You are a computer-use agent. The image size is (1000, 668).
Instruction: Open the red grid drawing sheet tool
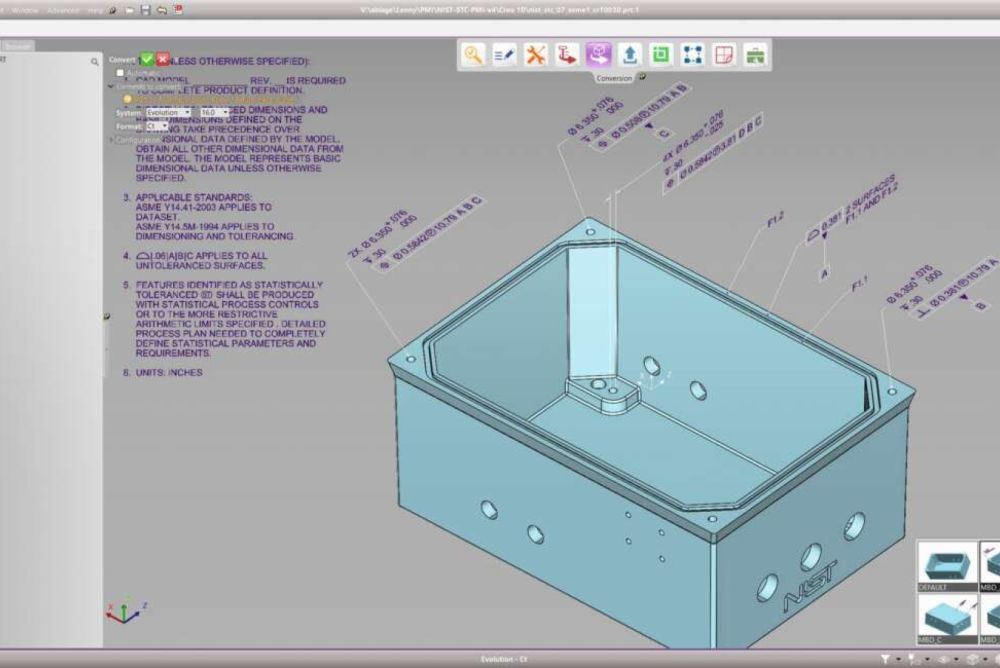pos(724,55)
